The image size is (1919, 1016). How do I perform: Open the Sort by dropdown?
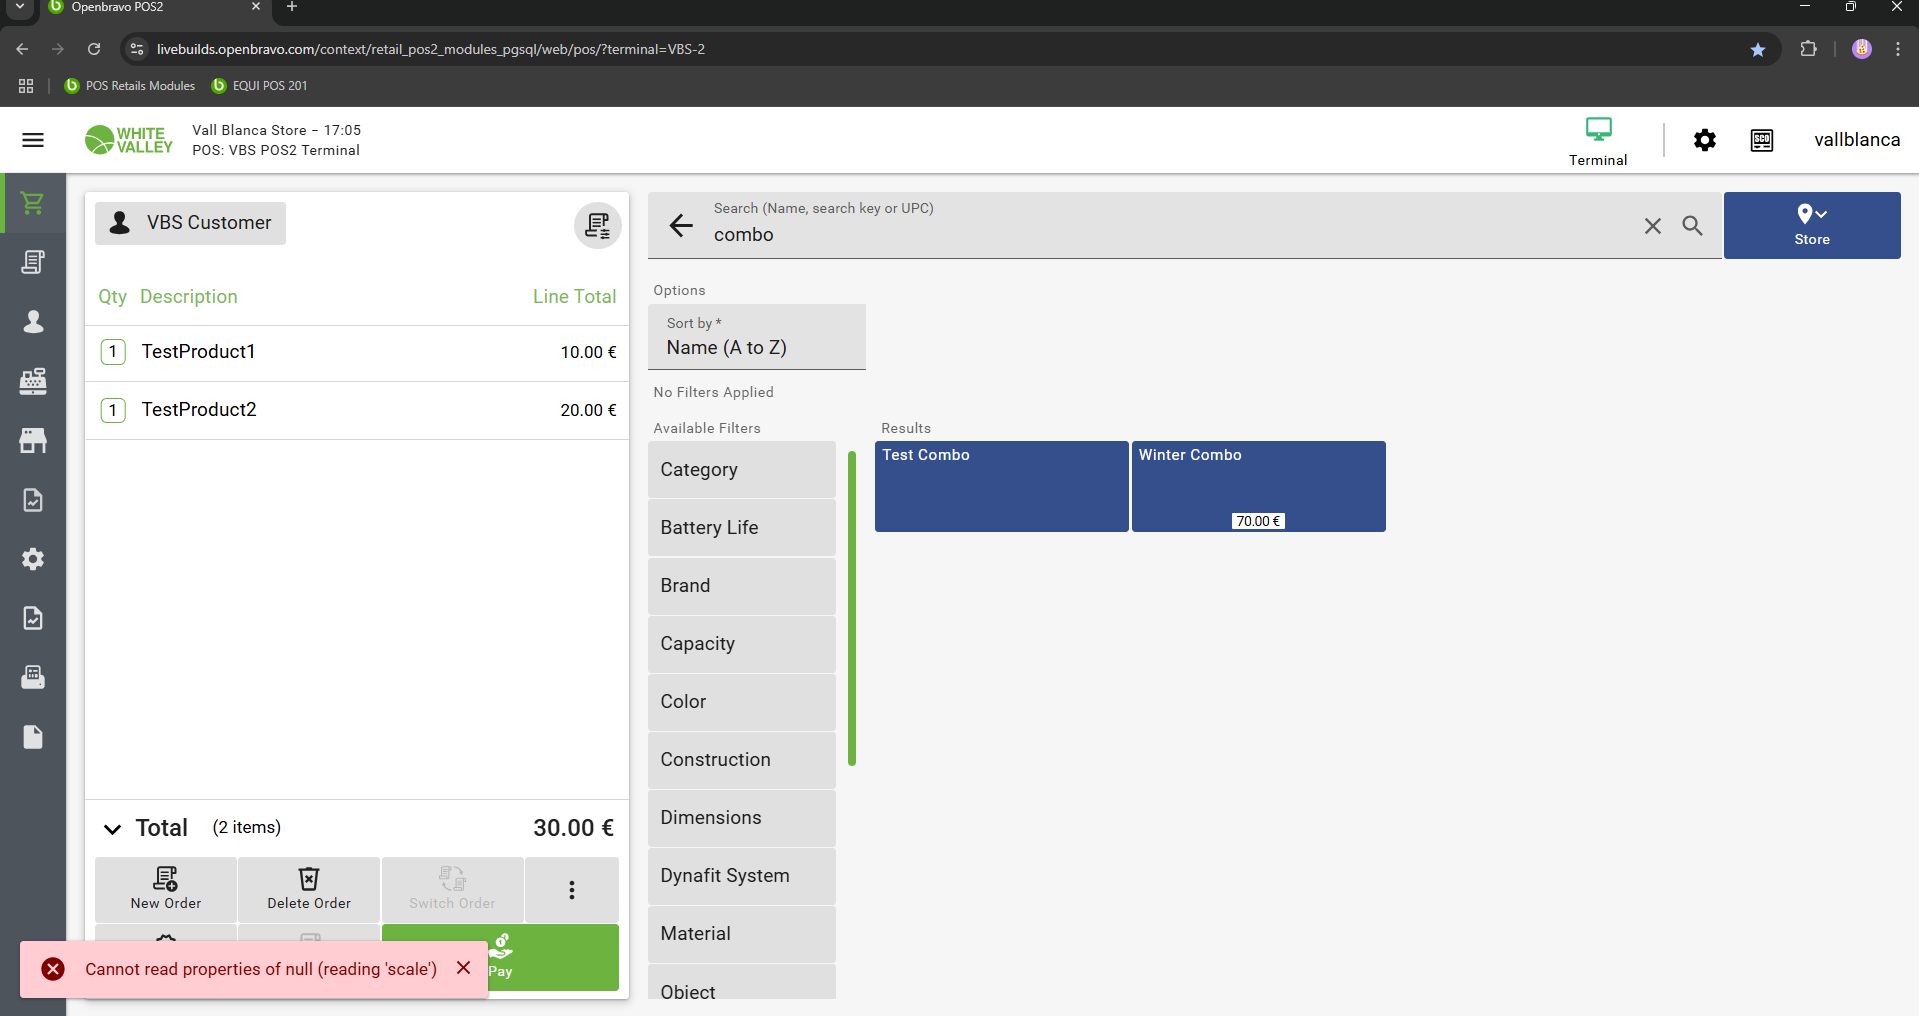click(756, 337)
